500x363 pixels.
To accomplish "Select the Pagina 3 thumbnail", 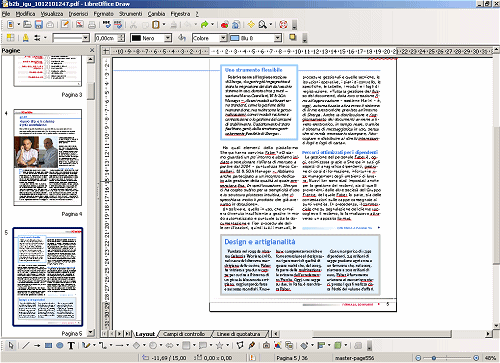I will 48,71.
